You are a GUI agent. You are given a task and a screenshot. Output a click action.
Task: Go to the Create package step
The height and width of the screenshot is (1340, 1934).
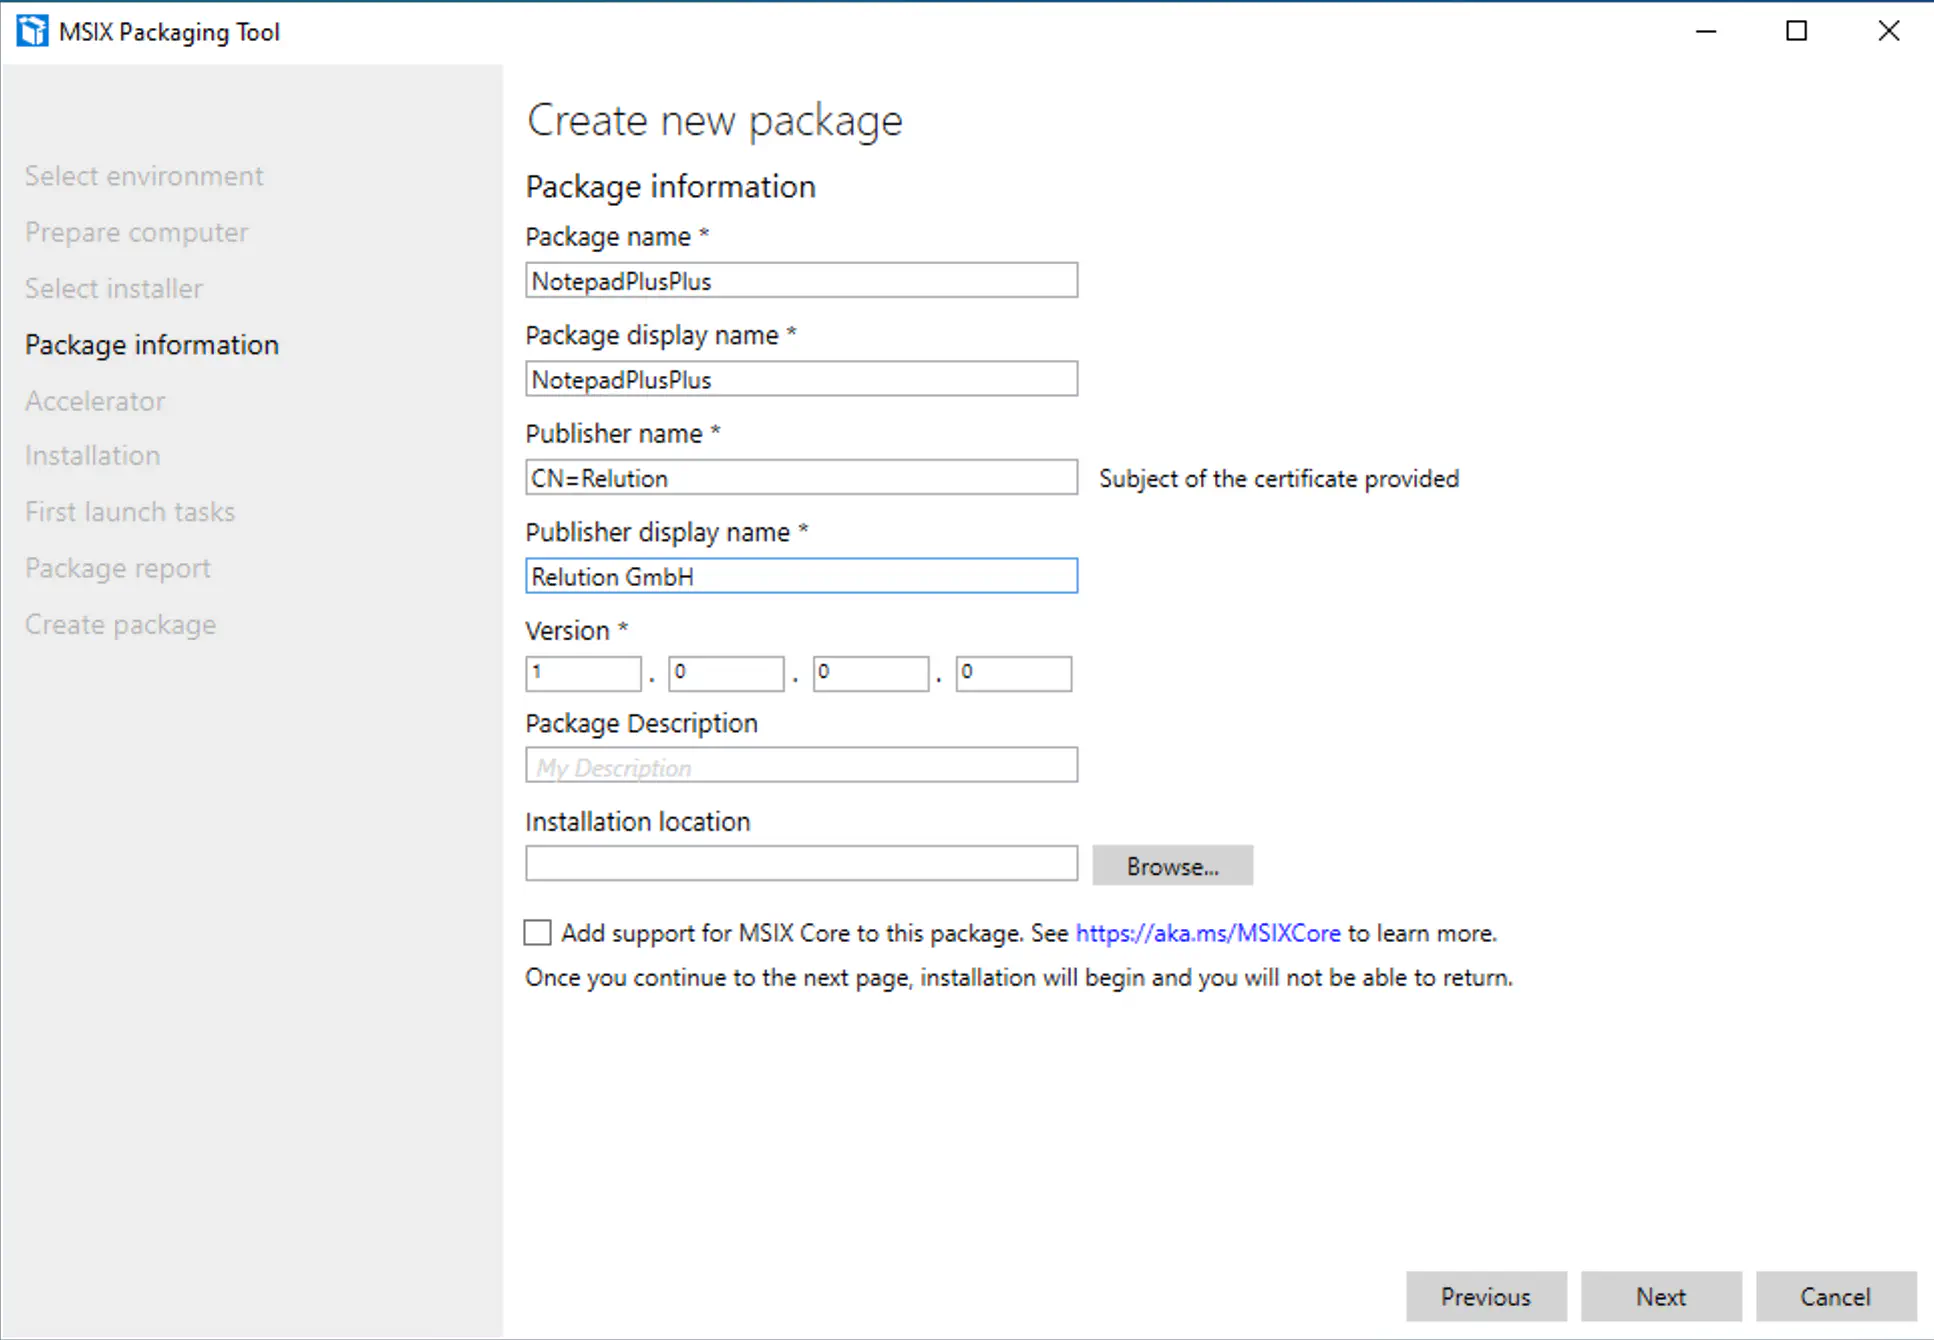[x=120, y=623]
